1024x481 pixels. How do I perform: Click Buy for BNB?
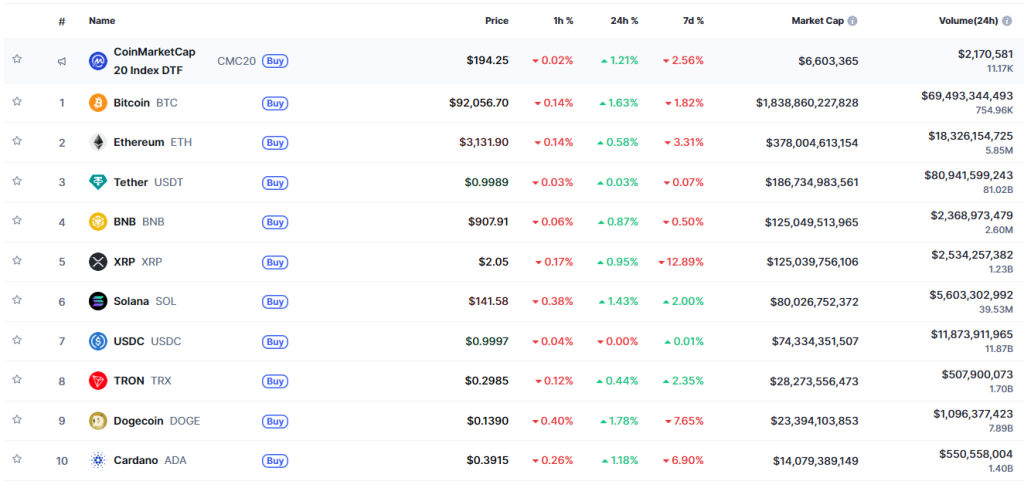point(275,222)
